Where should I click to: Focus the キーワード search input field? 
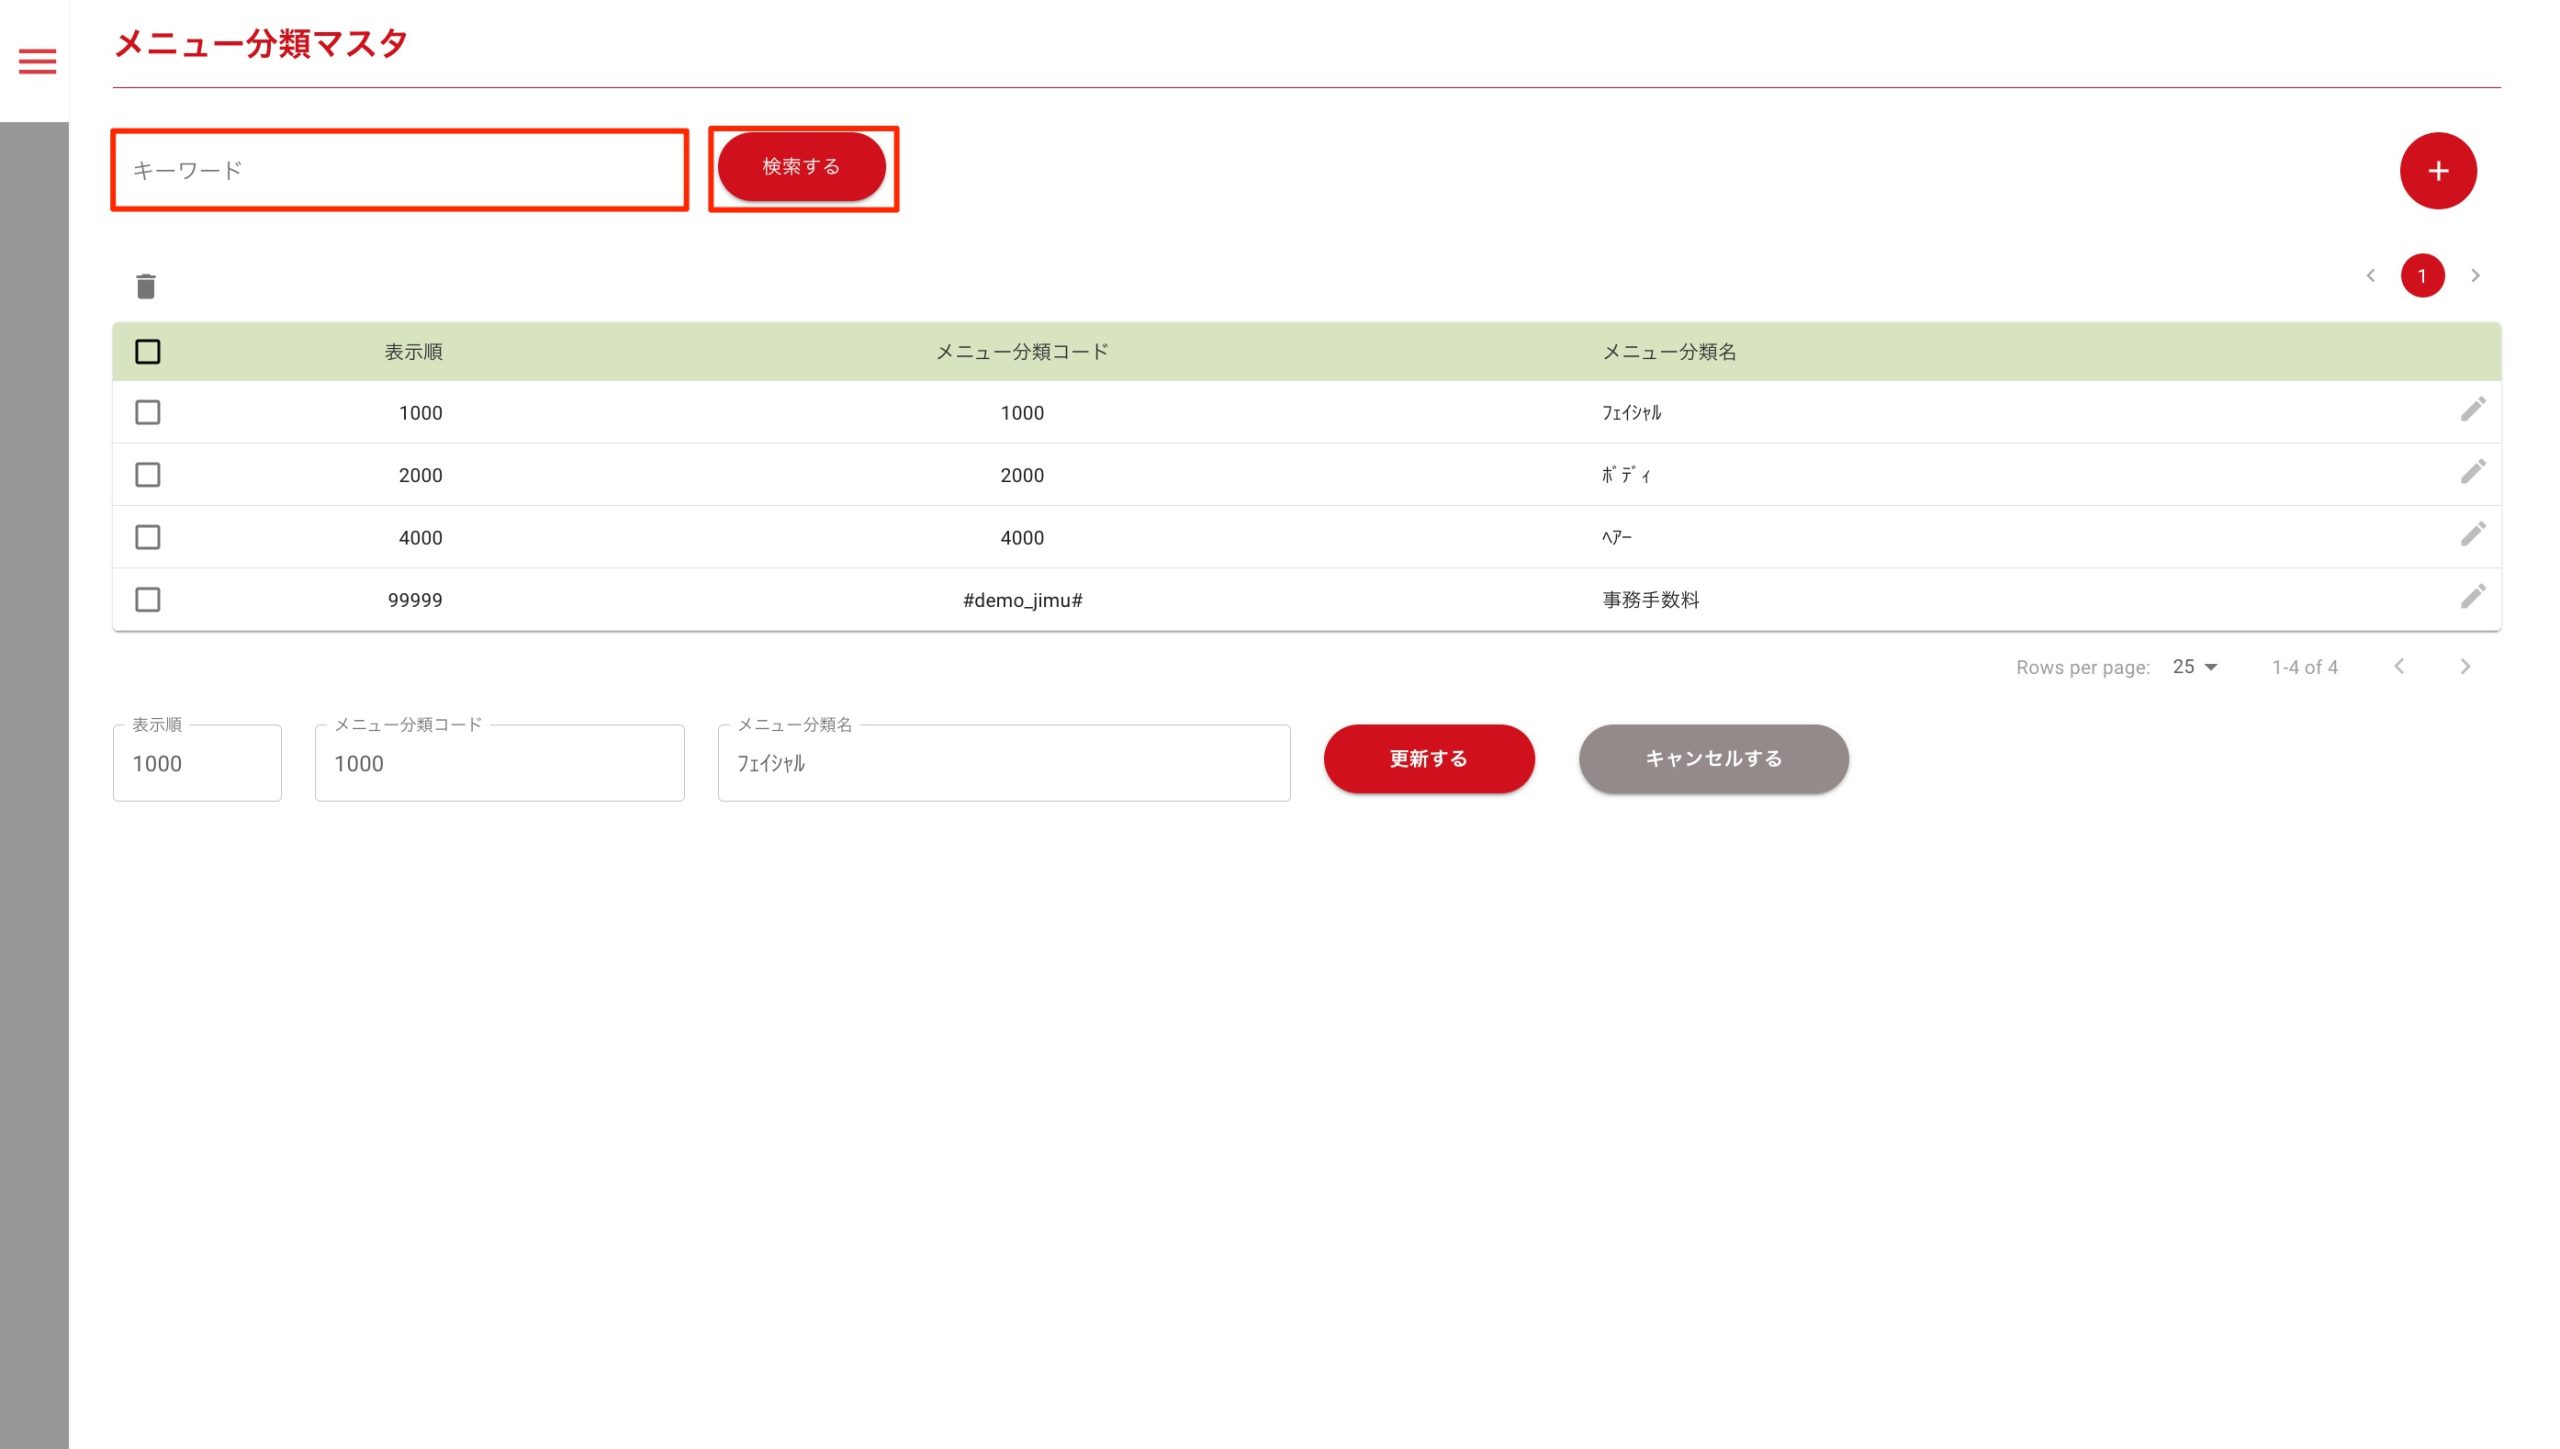[x=400, y=171]
